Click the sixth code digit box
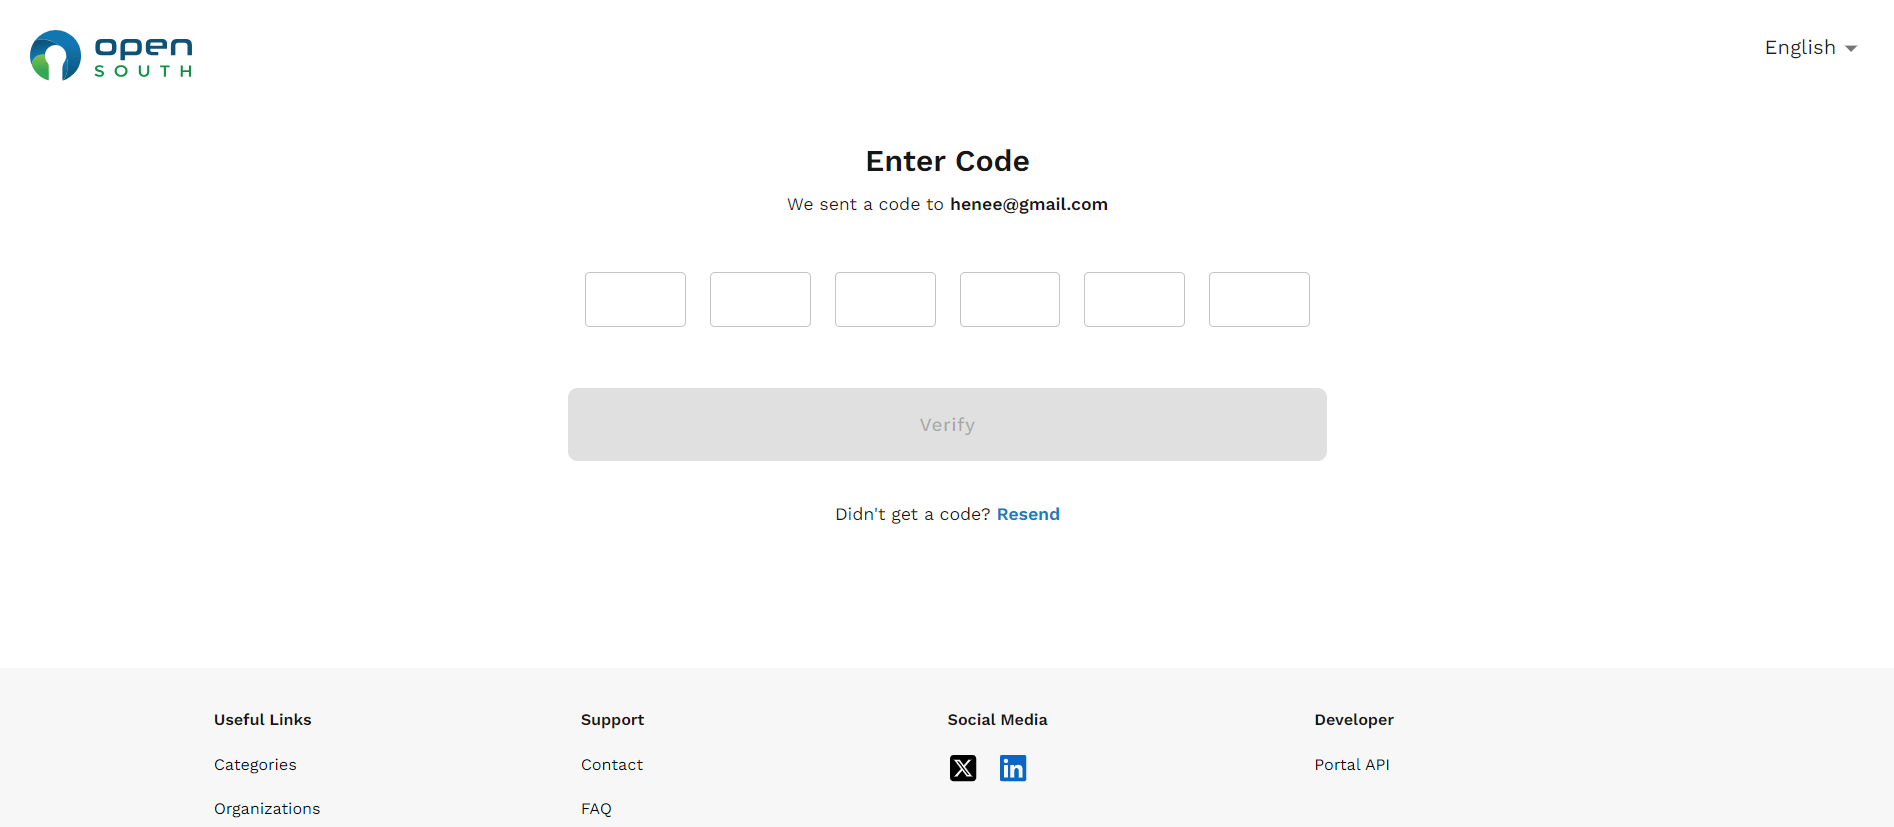The width and height of the screenshot is (1894, 827). (x=1259, y=299)
